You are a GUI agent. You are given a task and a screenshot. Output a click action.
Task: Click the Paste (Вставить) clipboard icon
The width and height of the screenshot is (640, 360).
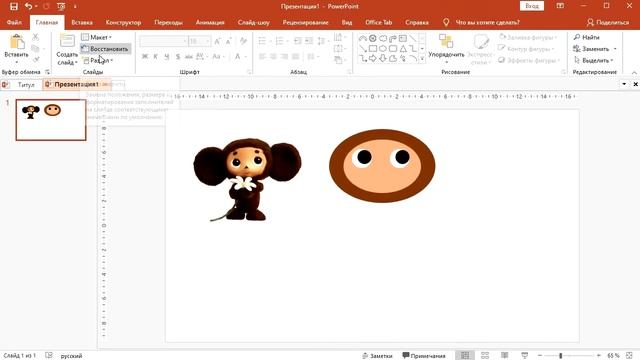tap(17, 42)
